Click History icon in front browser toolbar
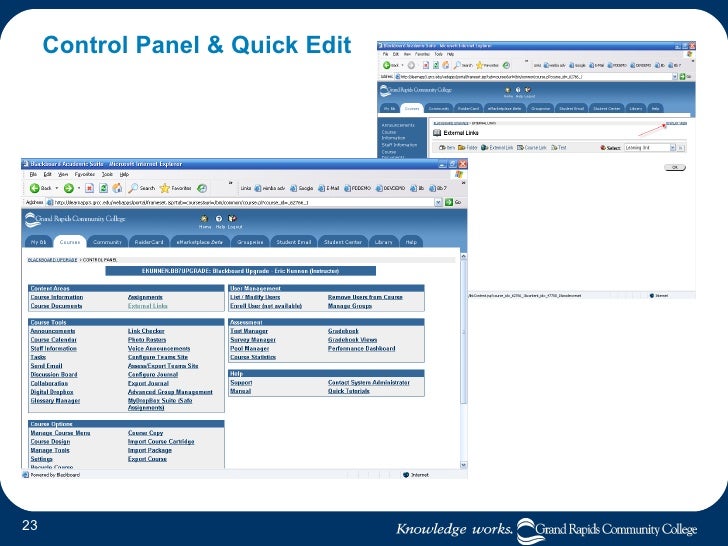Screen dimensions: 728x546 [x=202, y=188]
